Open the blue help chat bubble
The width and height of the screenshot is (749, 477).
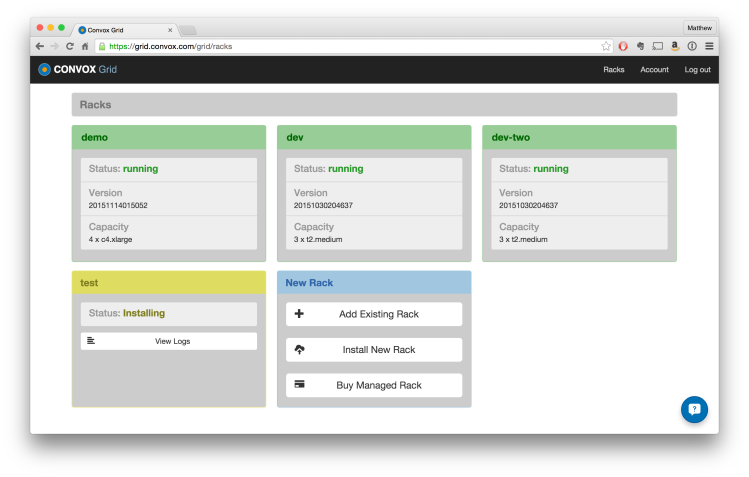pos(694,409)
